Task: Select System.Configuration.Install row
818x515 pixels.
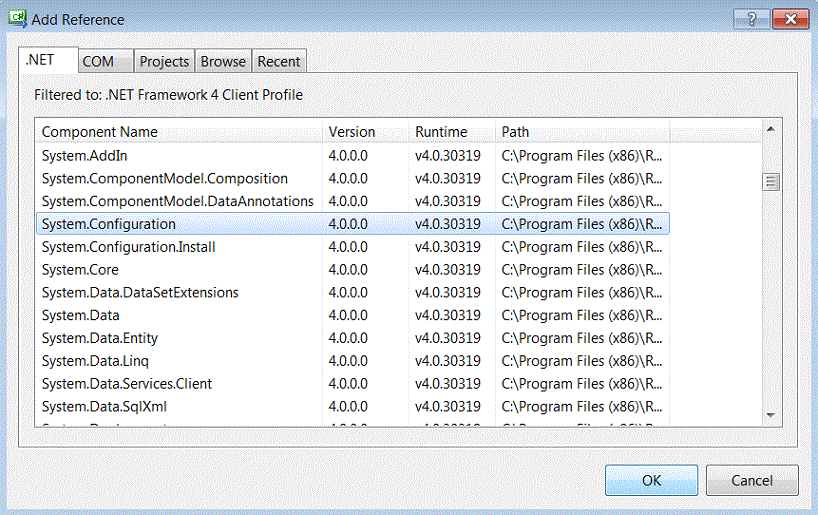Action: pyautogui.click(x=353, y=247)
